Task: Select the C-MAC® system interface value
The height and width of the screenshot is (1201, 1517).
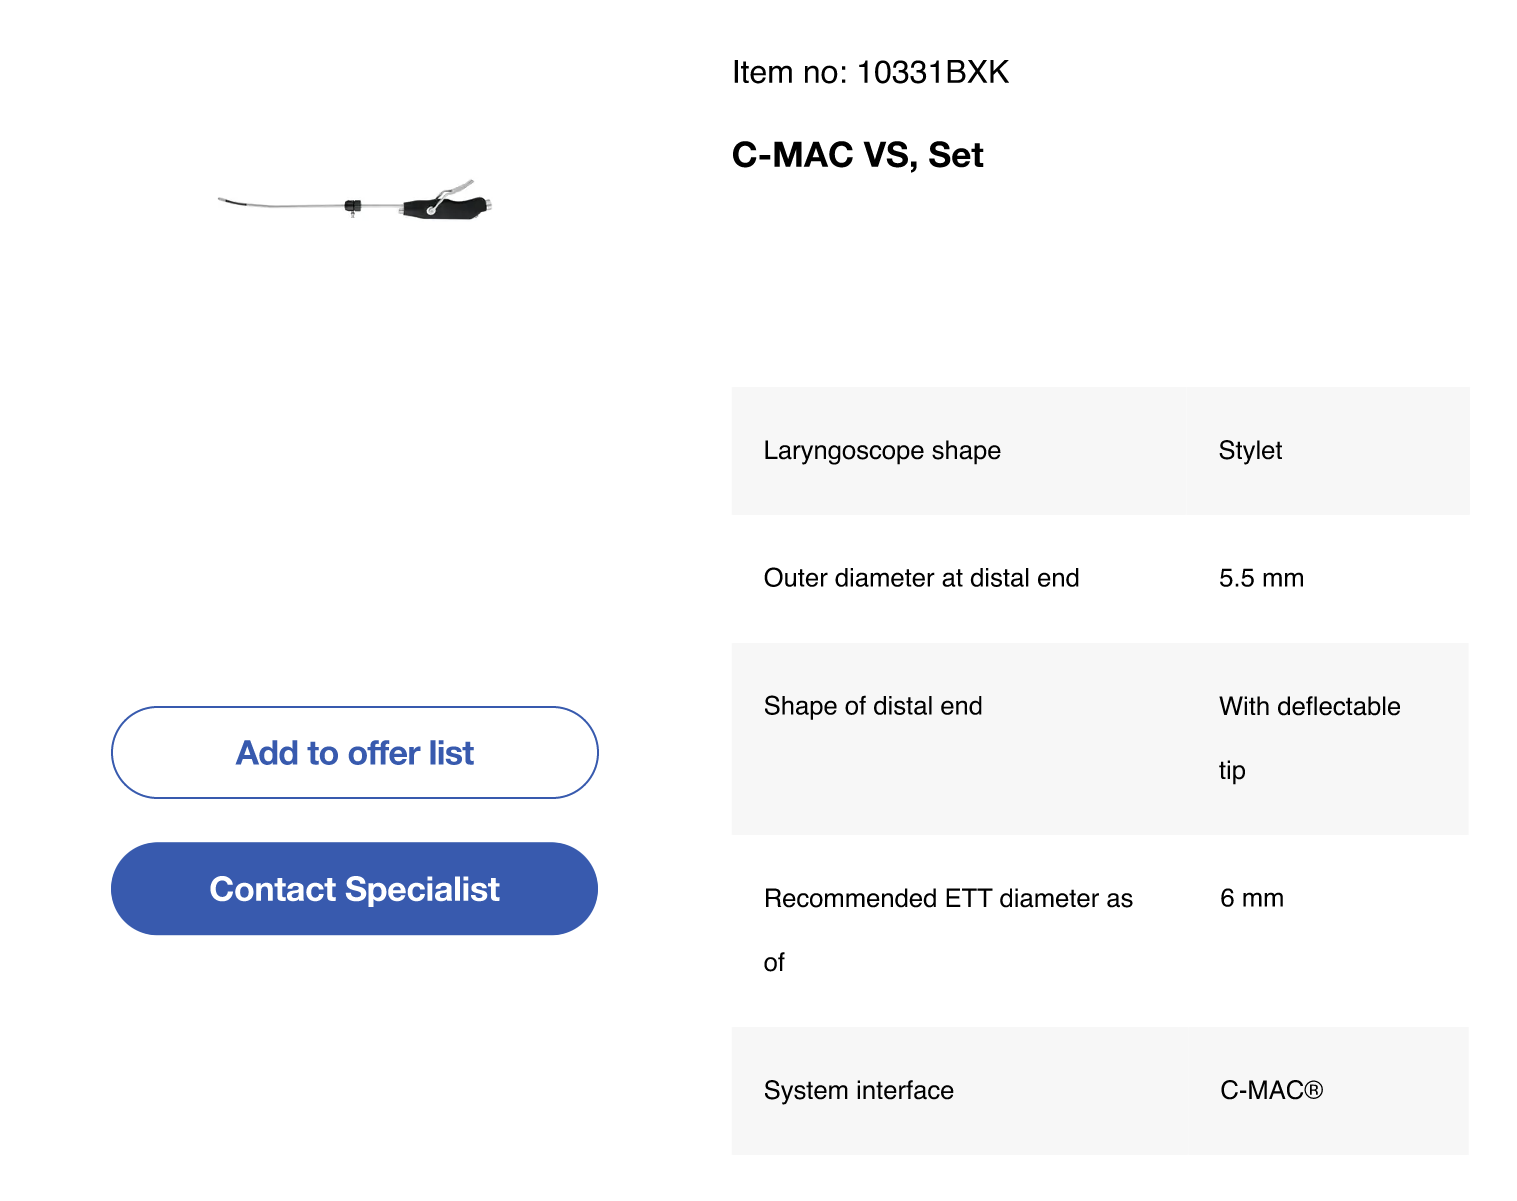Action: click(1271, 1090)
